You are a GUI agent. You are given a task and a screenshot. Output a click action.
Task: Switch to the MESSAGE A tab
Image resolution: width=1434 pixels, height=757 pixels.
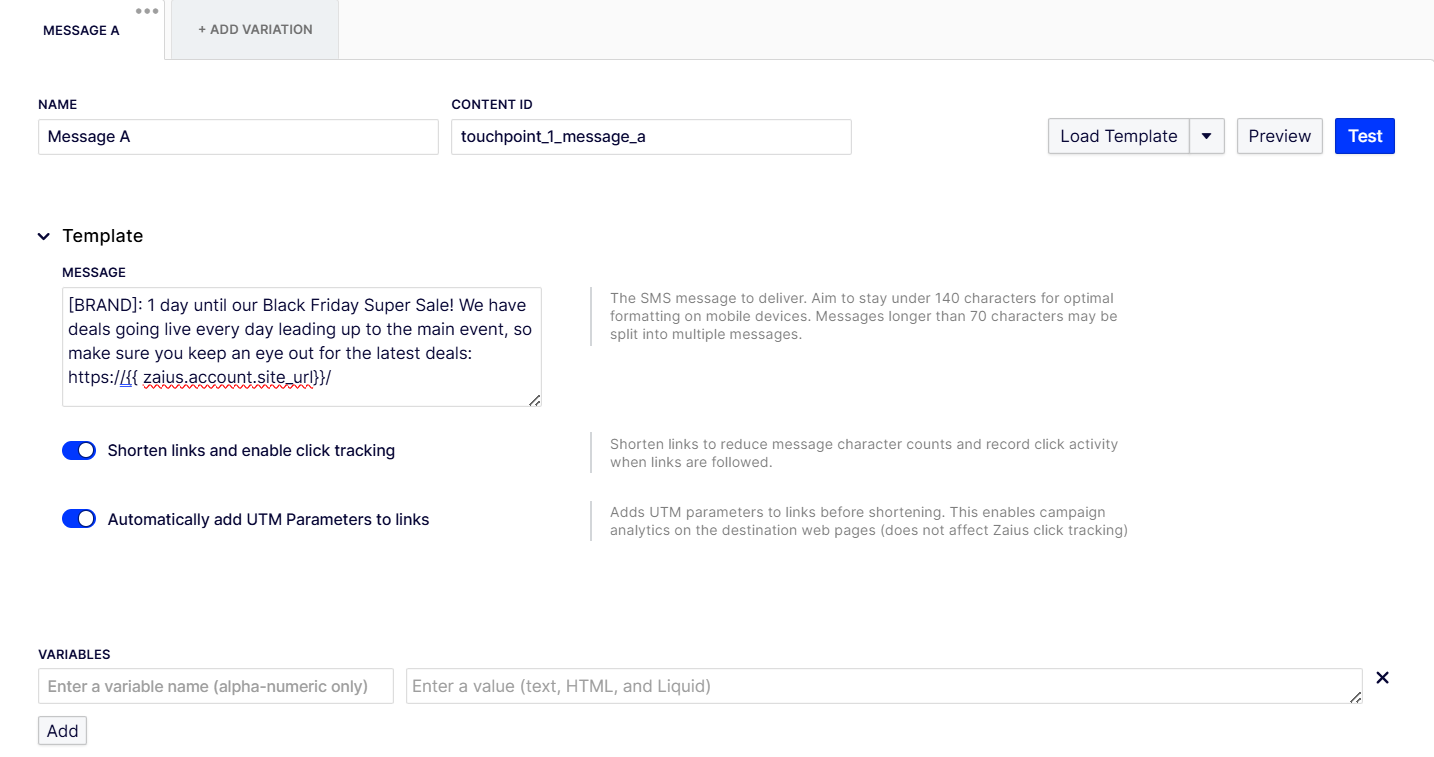point(81,30)
